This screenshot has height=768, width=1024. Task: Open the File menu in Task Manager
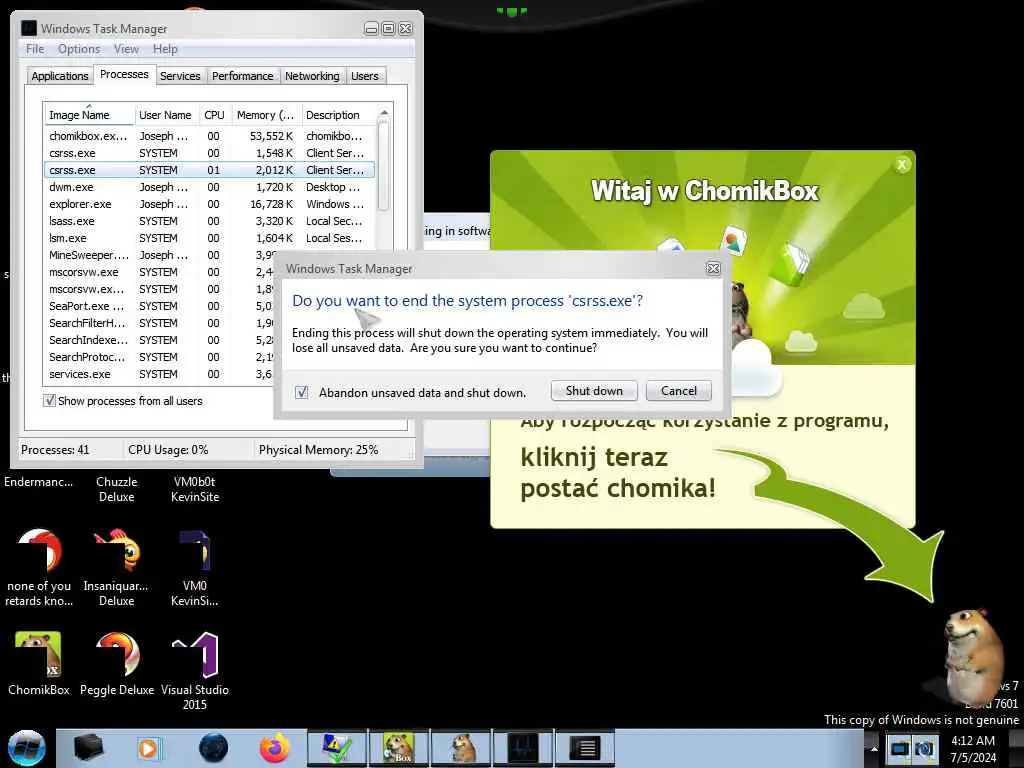click(35, 49)
